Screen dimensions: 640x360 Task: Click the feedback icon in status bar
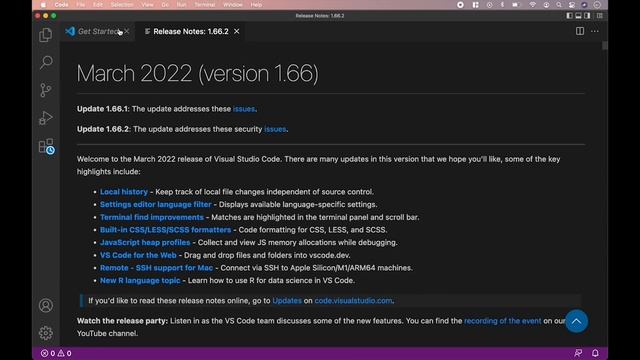(578, 353)
